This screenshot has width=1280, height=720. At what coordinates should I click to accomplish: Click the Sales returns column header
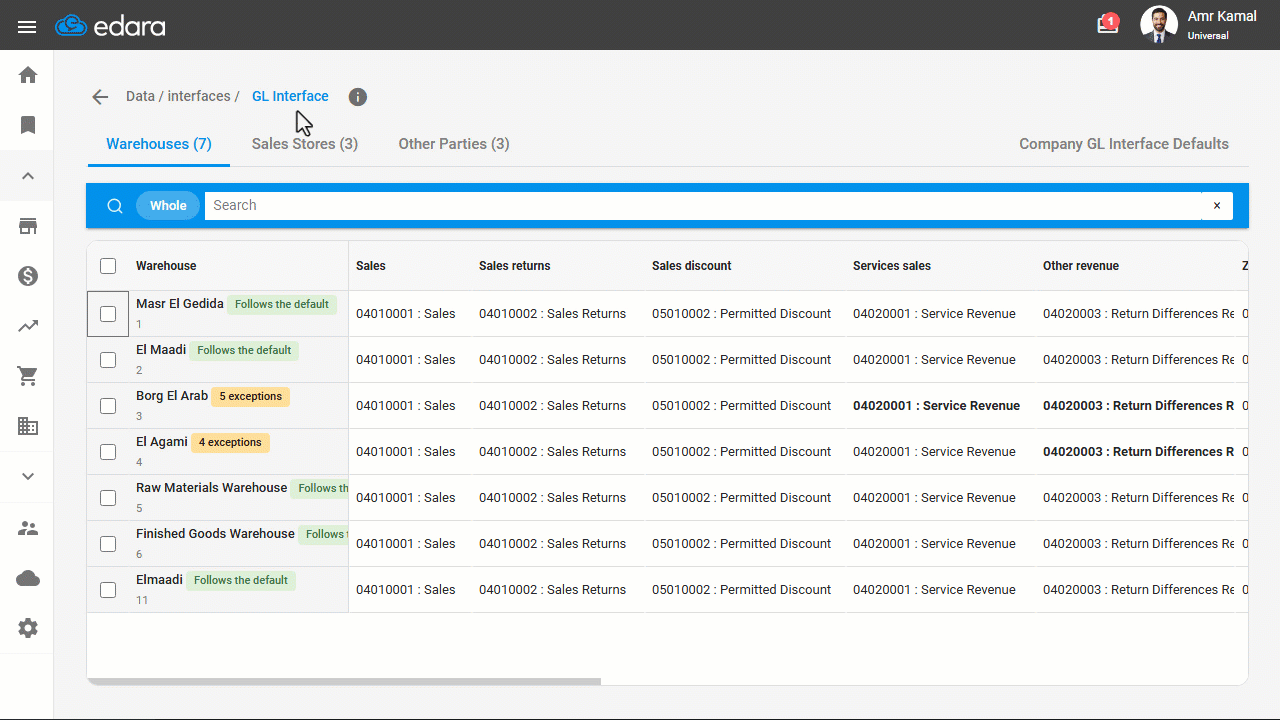tap(515, 266)
